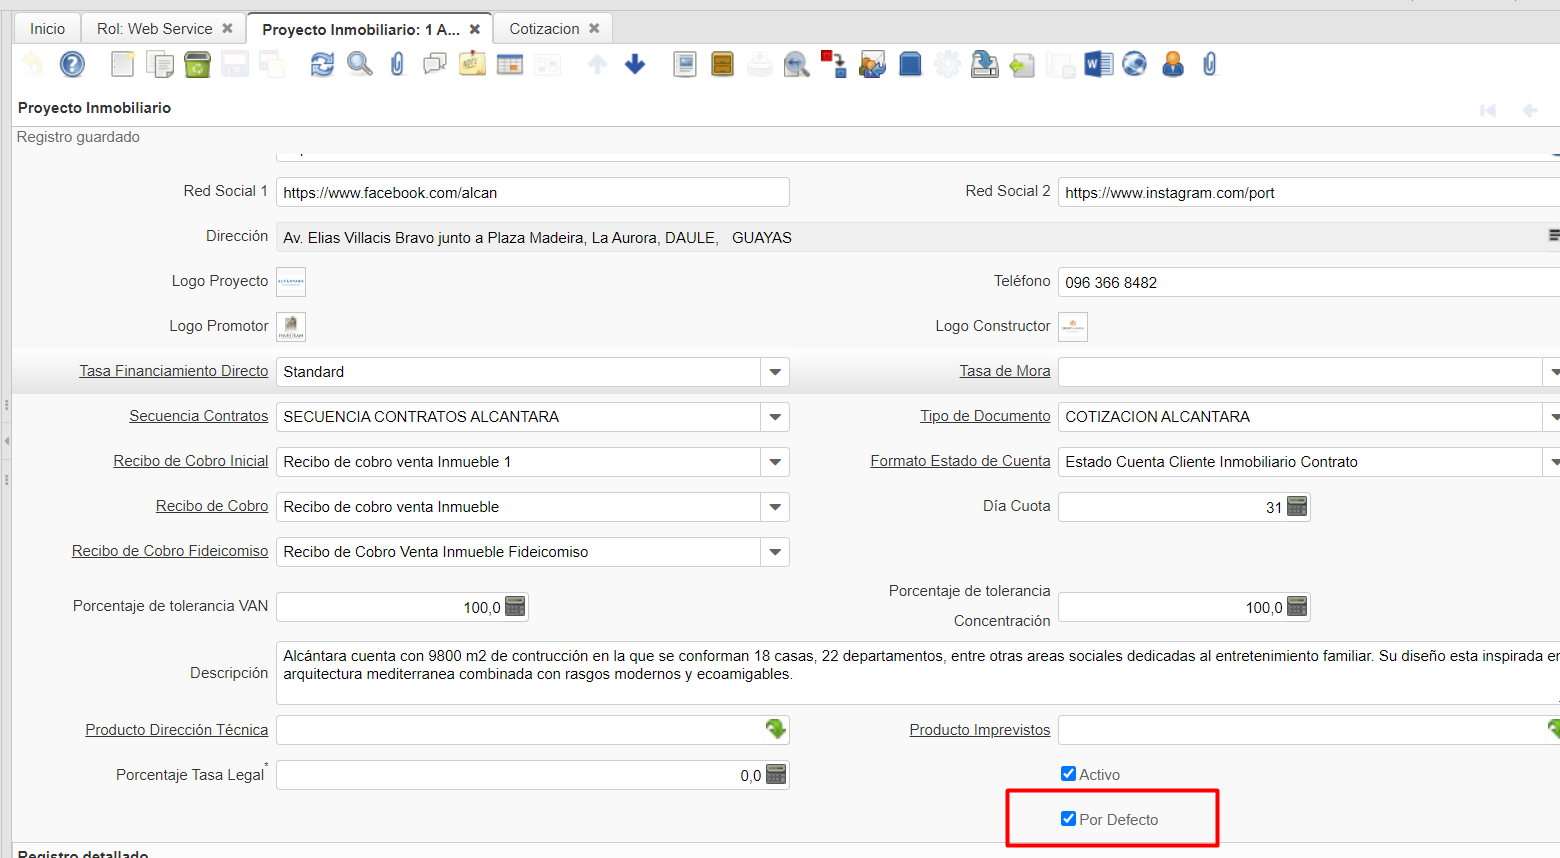Delete record using green trash icon
This screenshot has height=858, width=1560.
pyautogui.click(x=197, y=65)
